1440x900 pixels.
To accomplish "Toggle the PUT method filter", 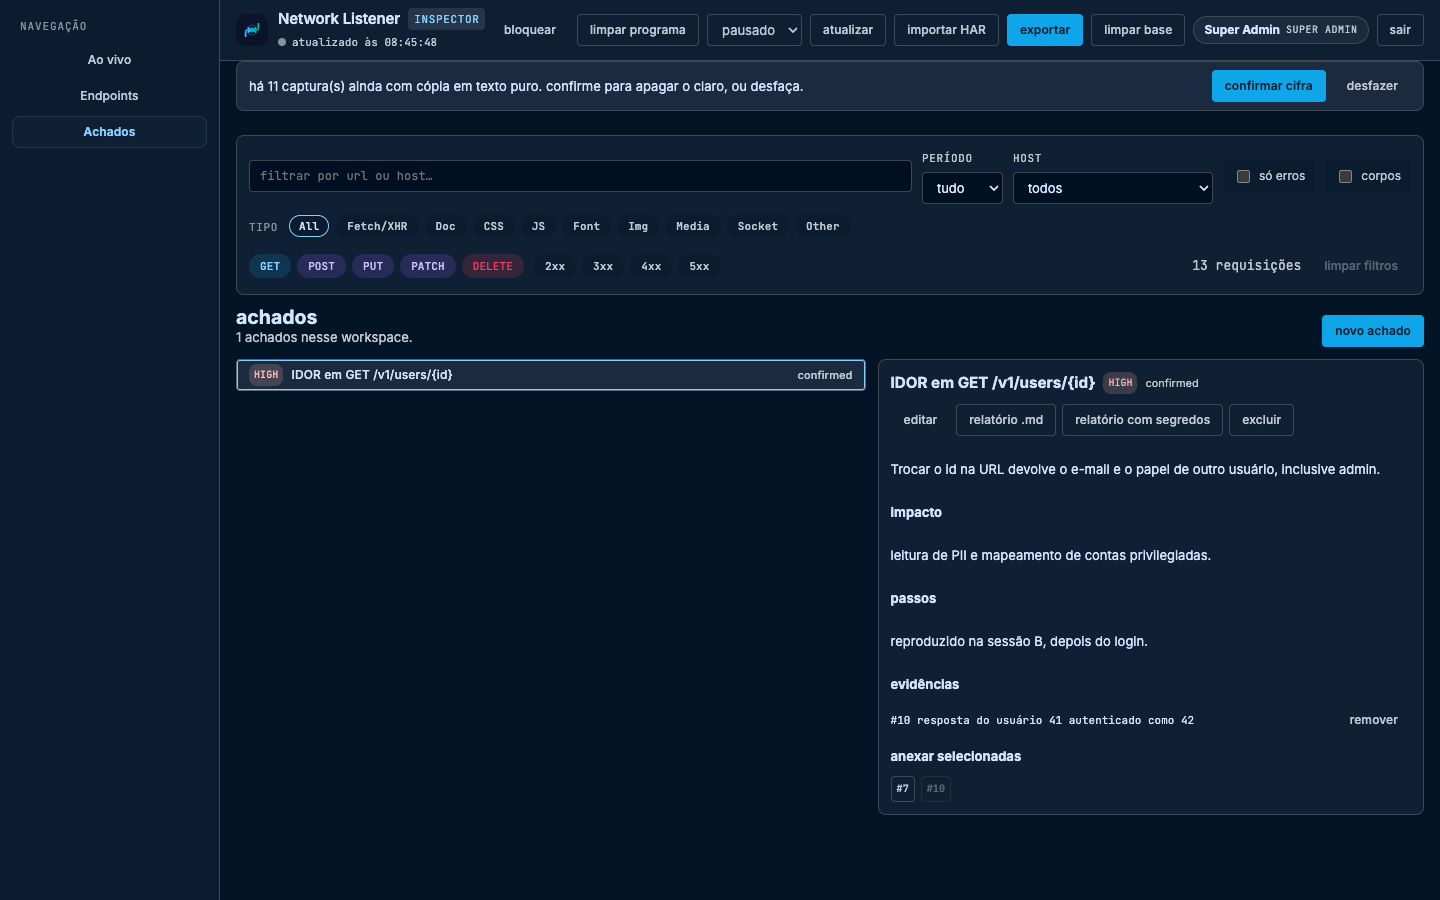I will 373,266.
